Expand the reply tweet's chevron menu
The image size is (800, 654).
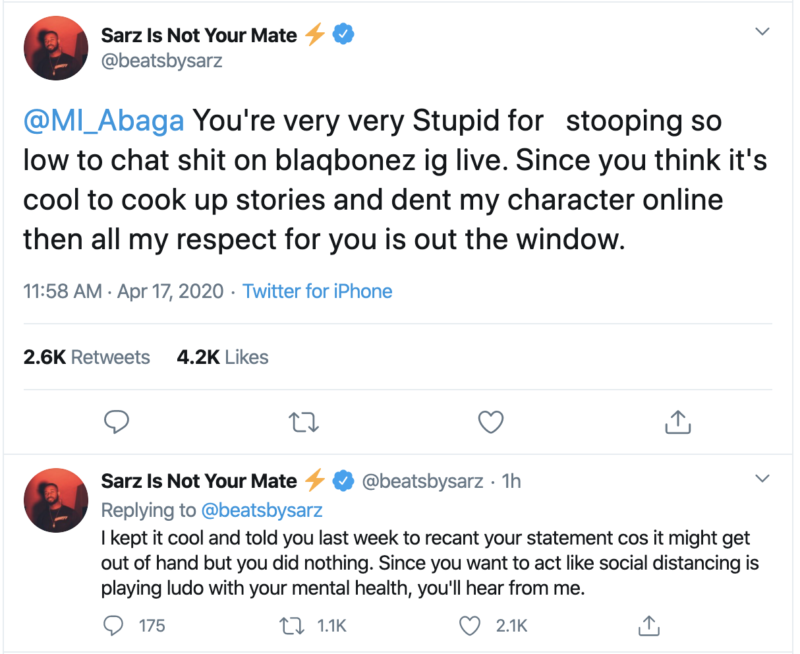tap(763, 478)
